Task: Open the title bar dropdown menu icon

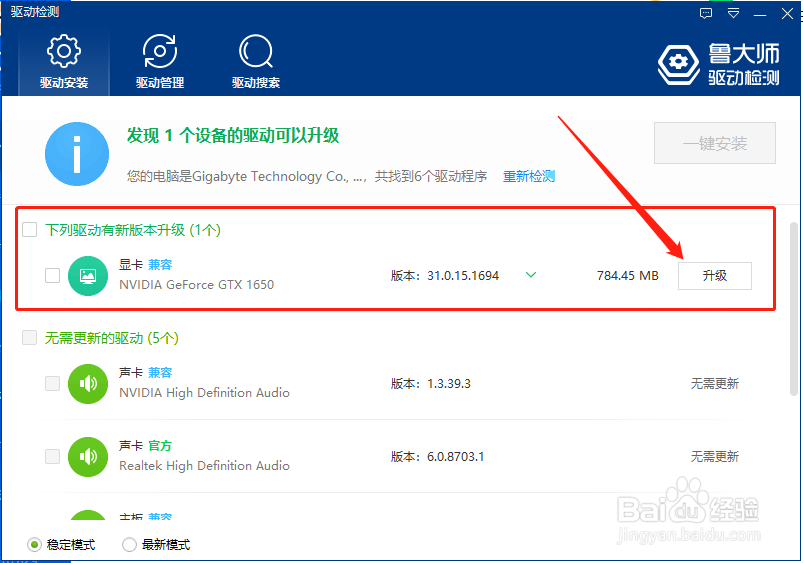Action: 733,13
